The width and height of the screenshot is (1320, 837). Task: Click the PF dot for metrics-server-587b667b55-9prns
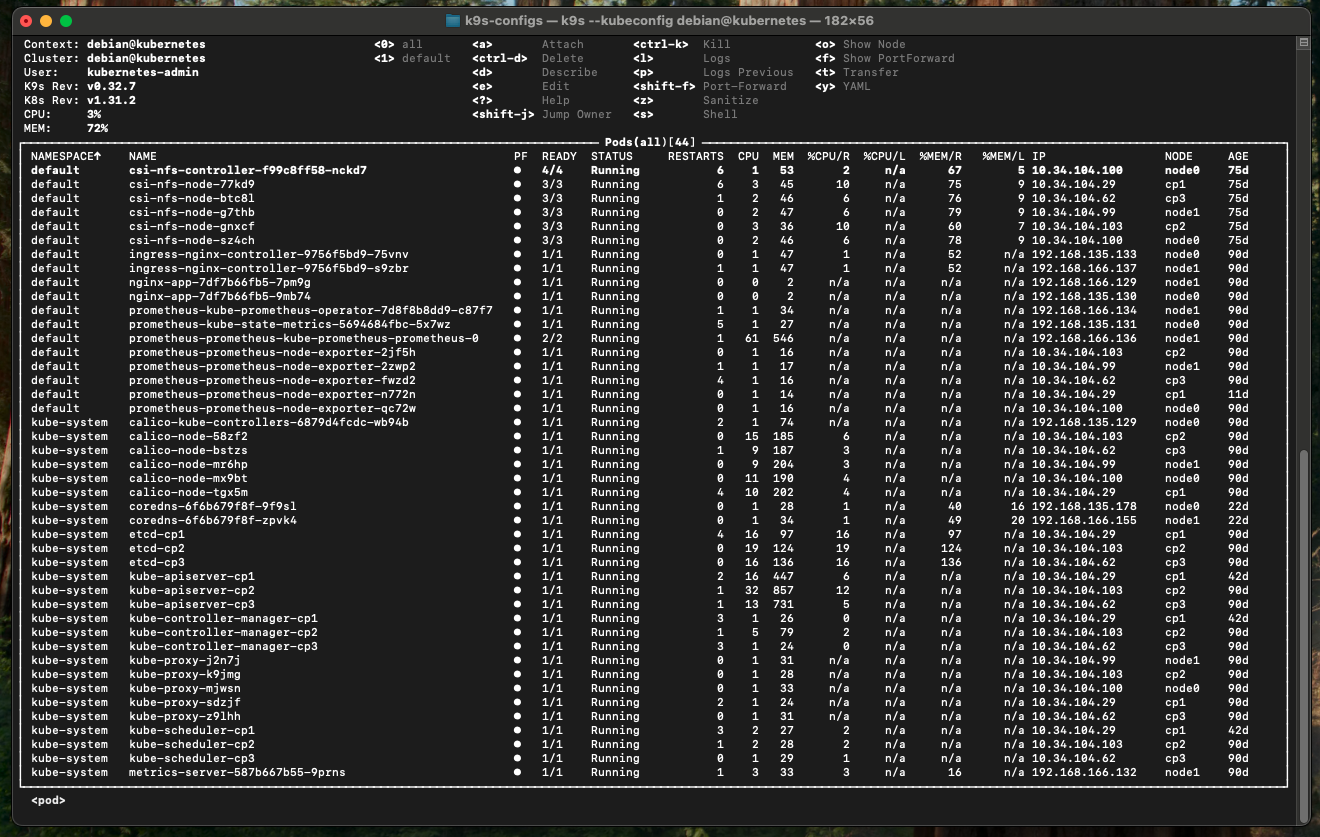click(x=517, y=773)
